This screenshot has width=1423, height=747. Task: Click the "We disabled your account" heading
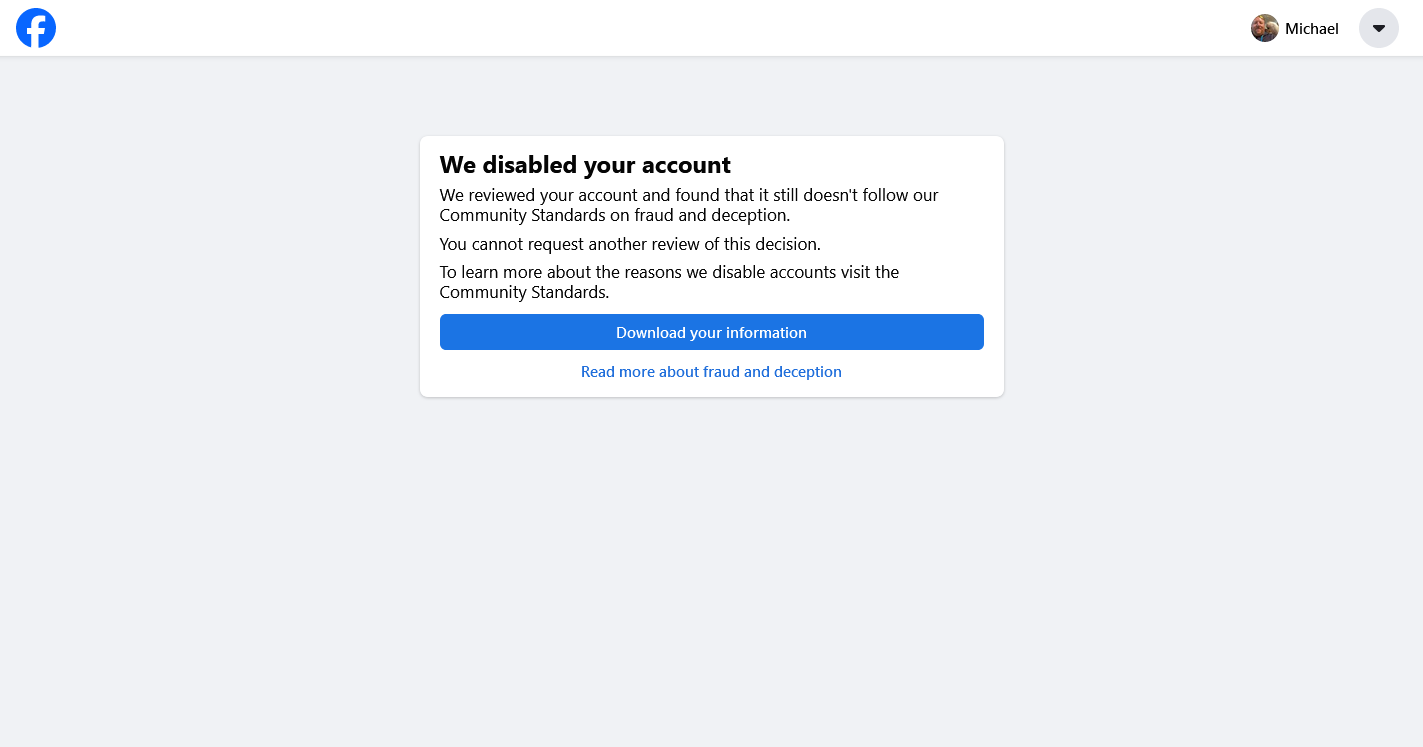[x=585, y=165]
